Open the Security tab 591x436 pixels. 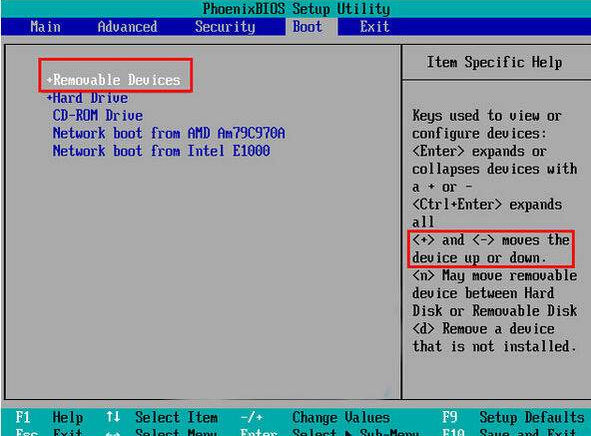click(225, 27)
